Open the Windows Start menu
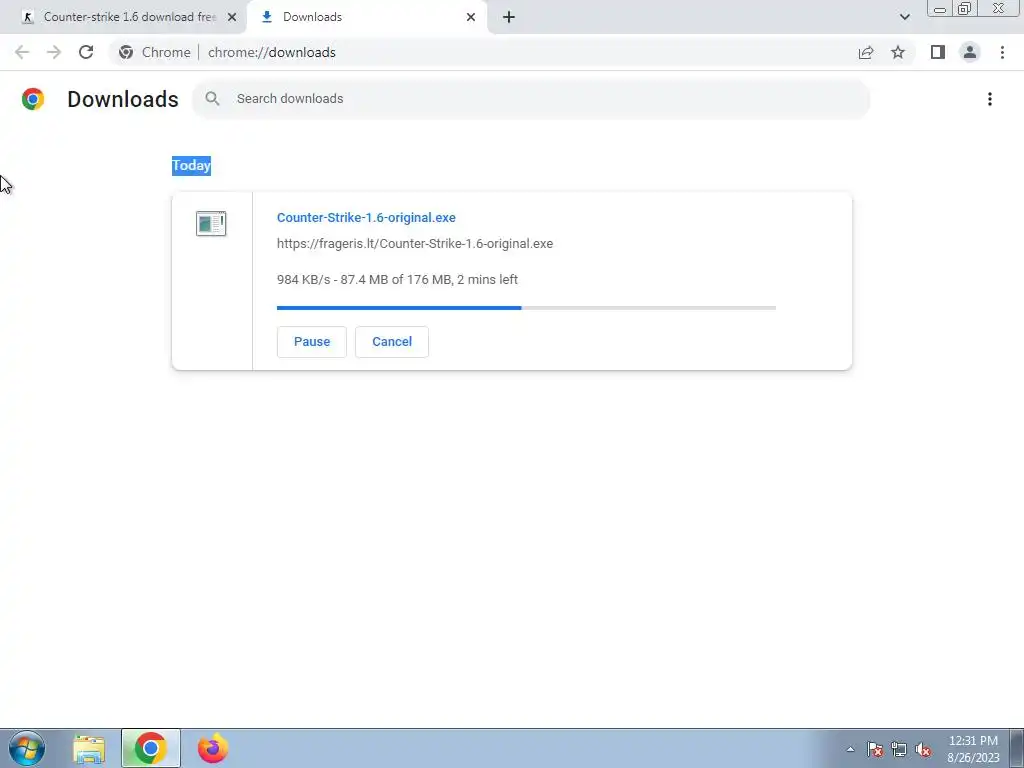This screenshot has height=768, width=1024. click(x=27, y=748)
